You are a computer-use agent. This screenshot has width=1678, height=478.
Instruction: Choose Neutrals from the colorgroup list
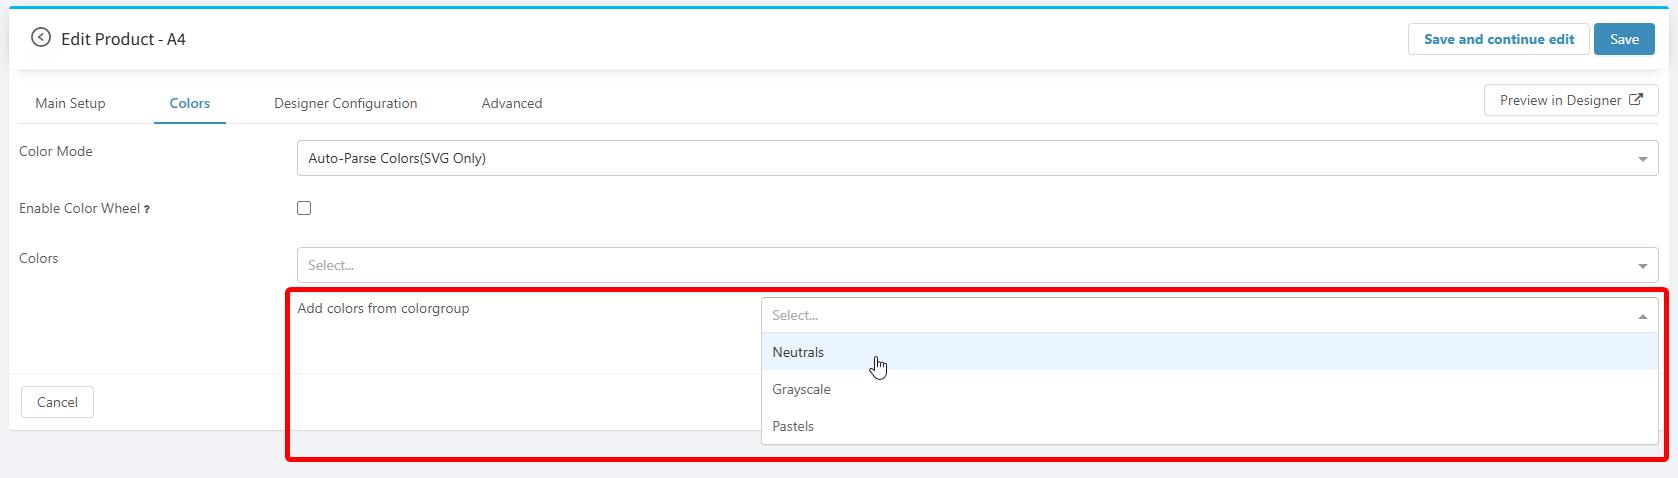(798, 352)
